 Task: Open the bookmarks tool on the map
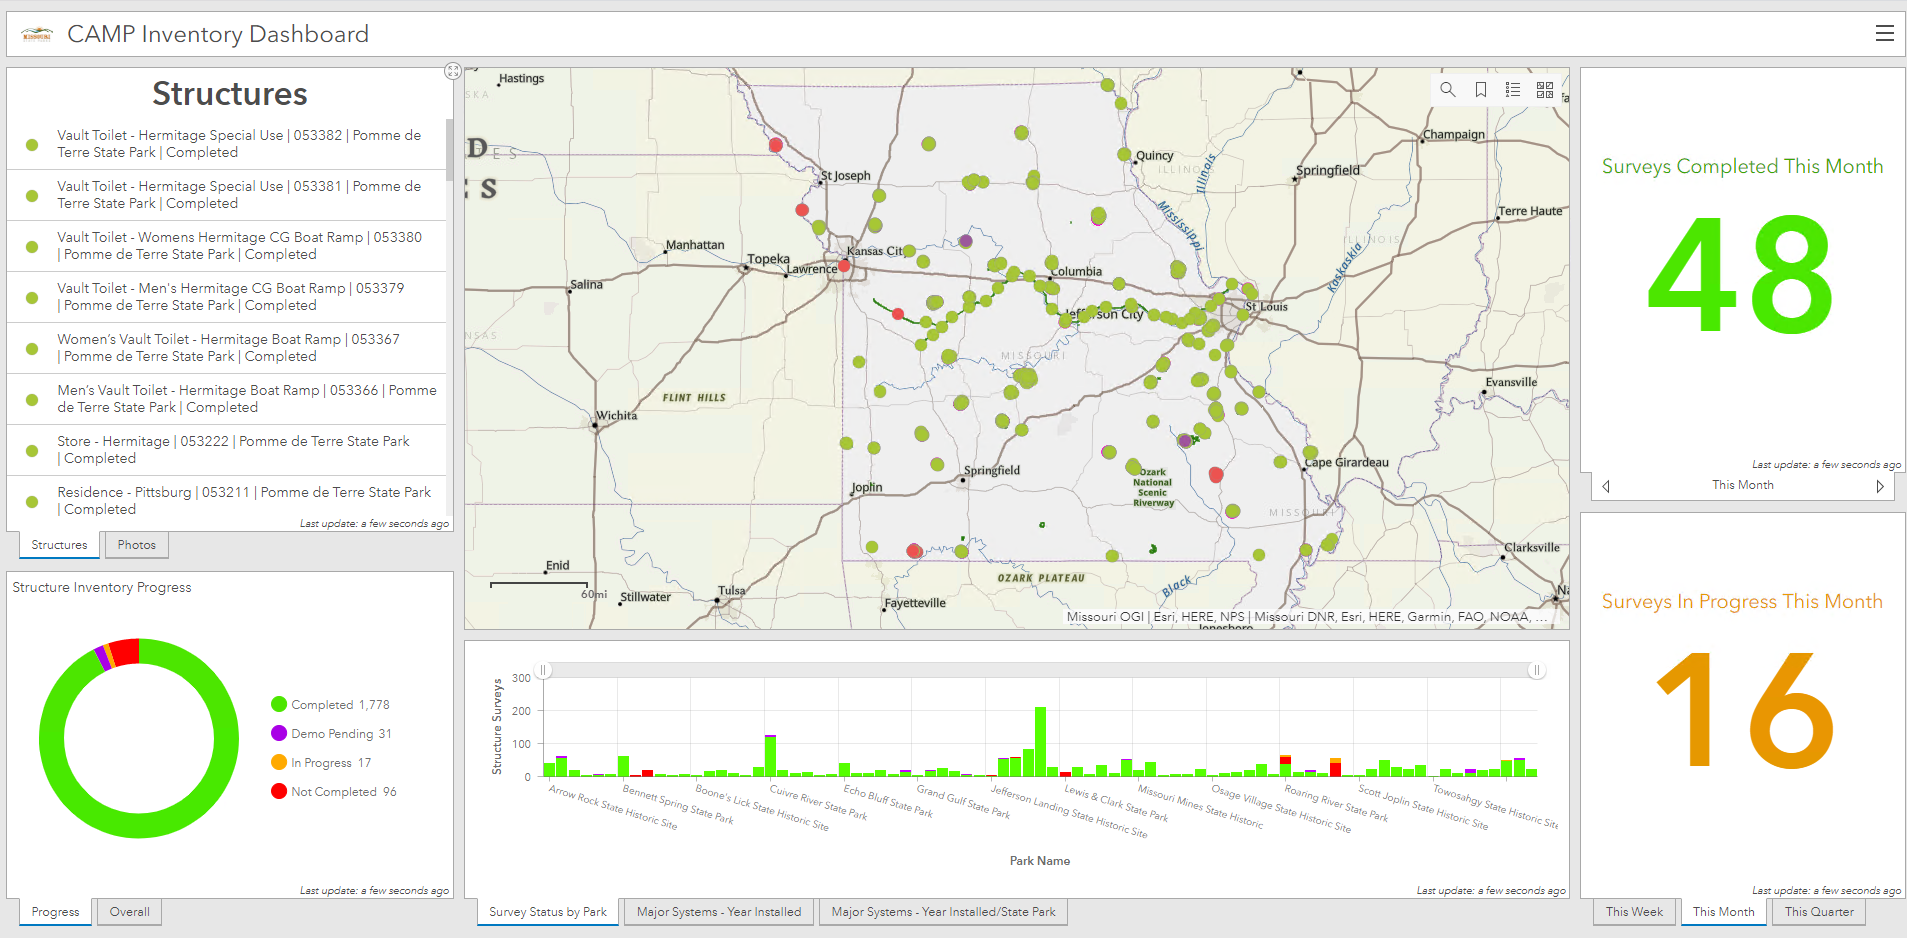point(1480,89)
